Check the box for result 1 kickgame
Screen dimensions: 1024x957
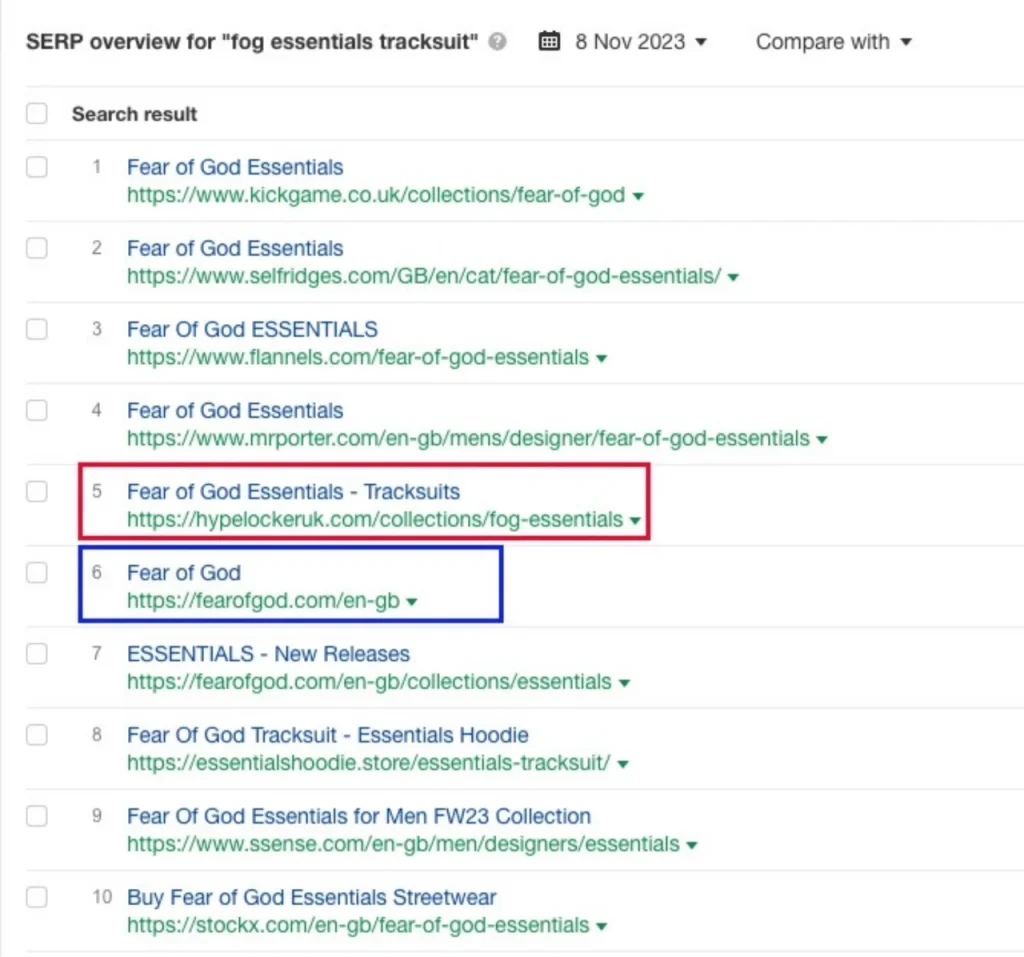37,167
